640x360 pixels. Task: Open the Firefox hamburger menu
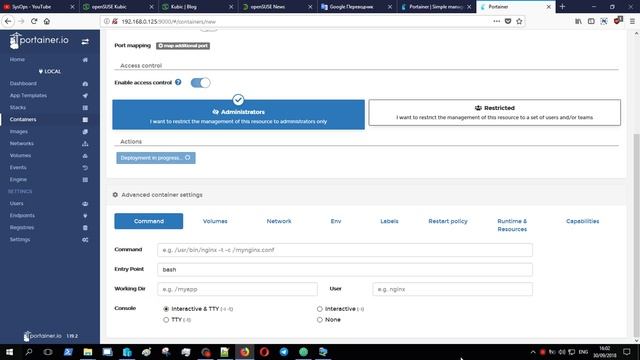click(x=632, y=21)
